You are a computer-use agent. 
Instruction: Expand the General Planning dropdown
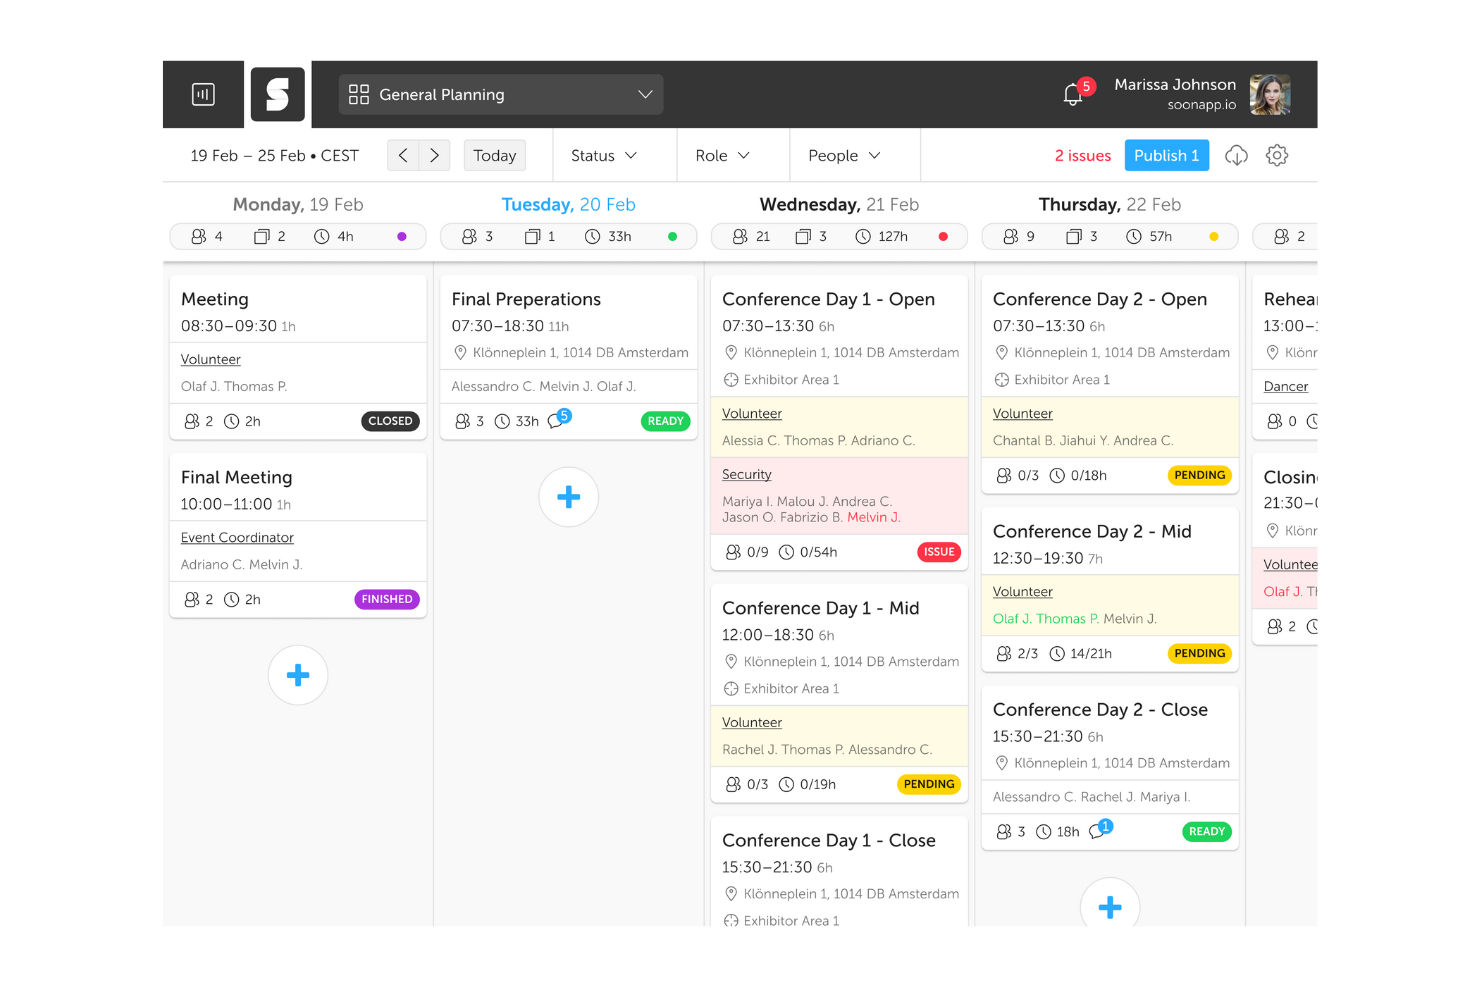[501, 94]
